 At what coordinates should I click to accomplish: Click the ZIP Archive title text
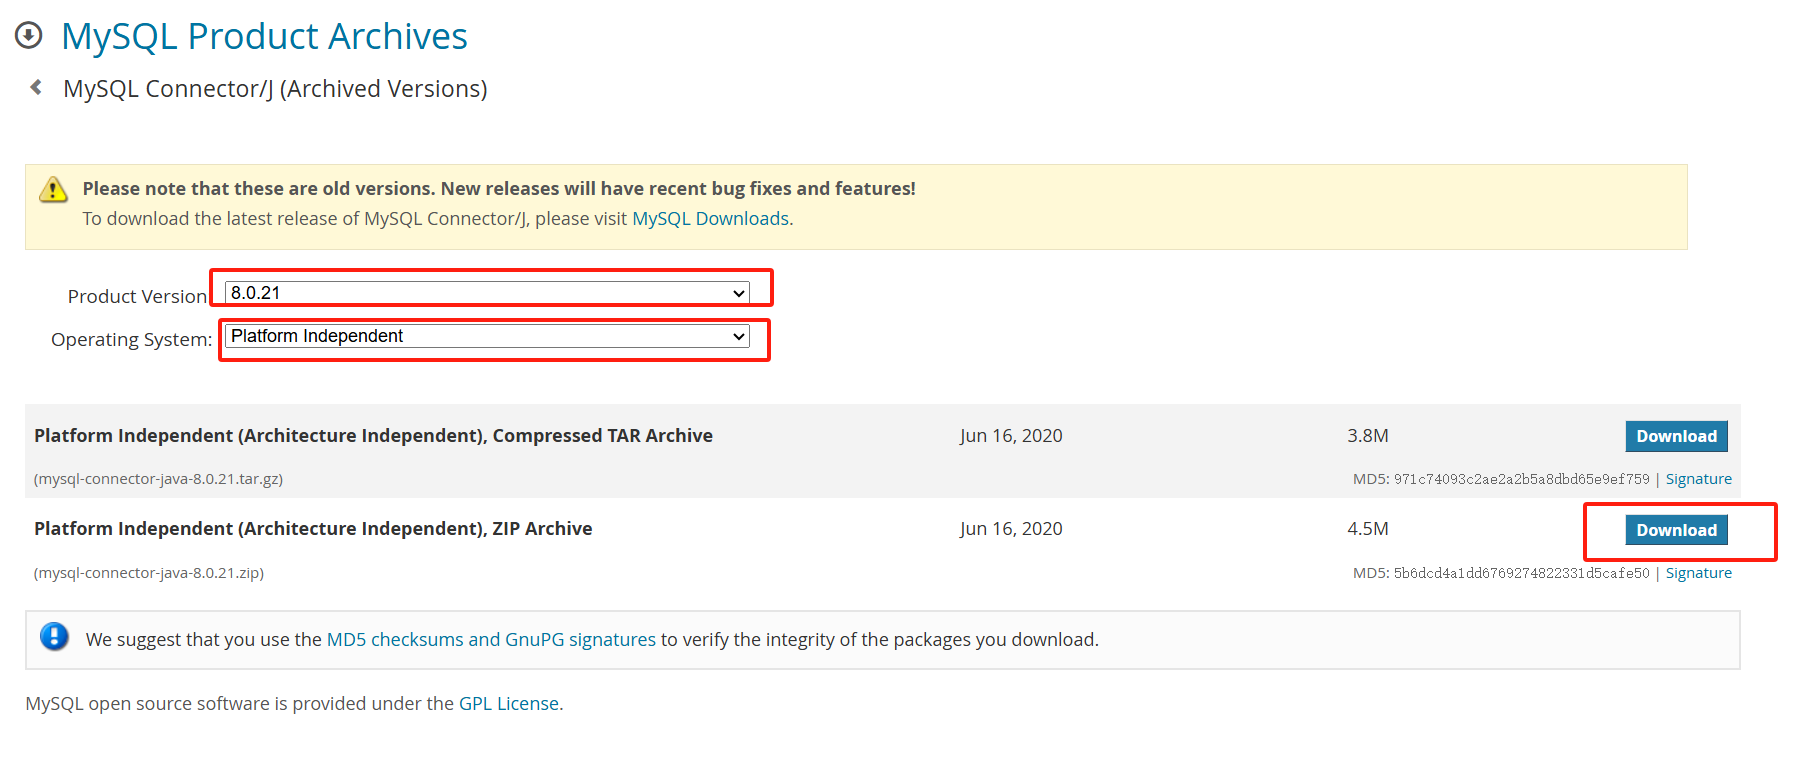[313, 529]
